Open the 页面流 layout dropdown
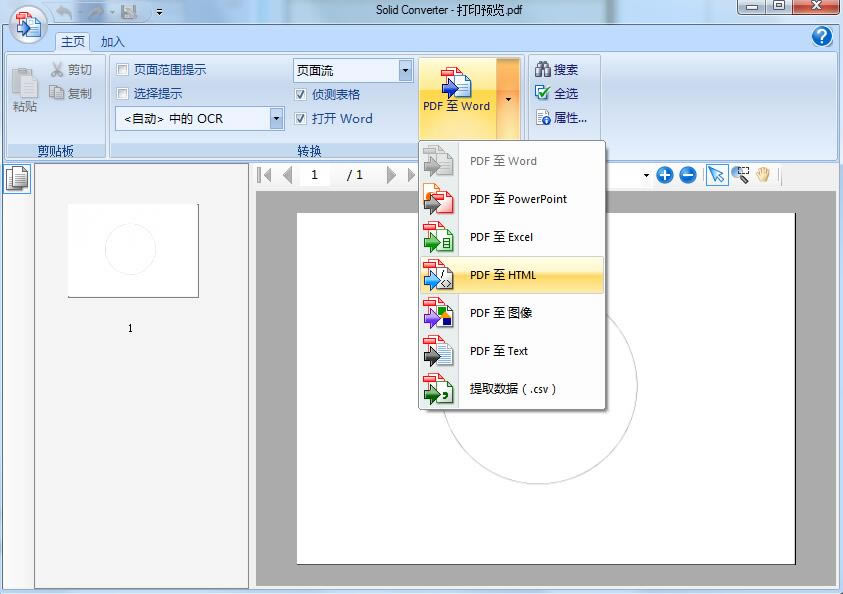Viewport: 843px width, 594px height. coord(405,70)
